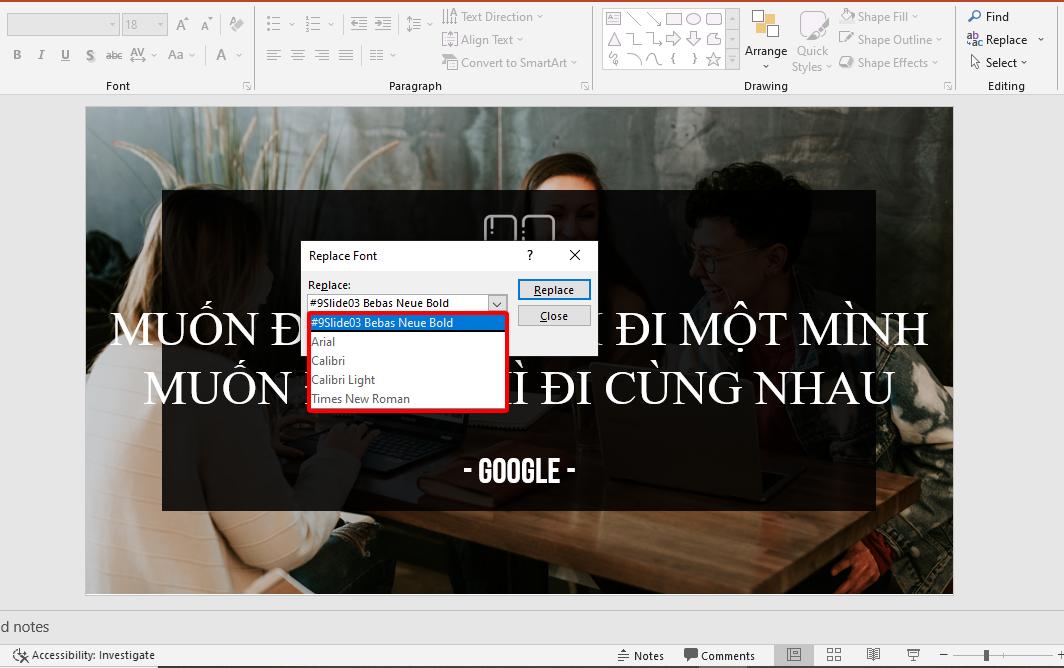Open the Replace font dropdown
This screenshot has width=1064, height=668.
tap(497, 303)
